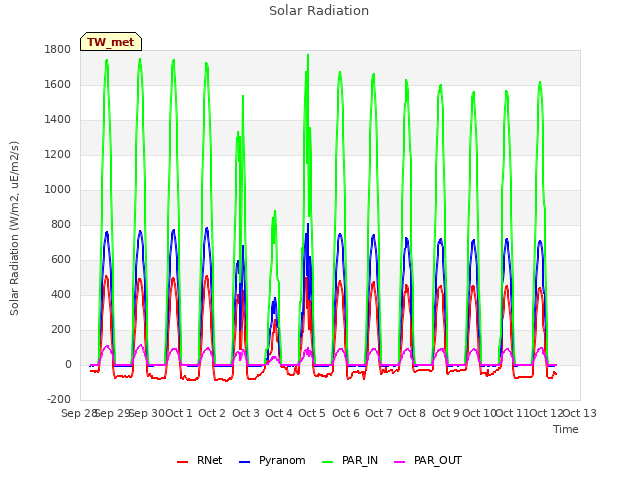Image resolution: width=640 pixels, height=480 pixels.
Task: Click the Oct 13 x-axis date label
Action: (580, 413)
